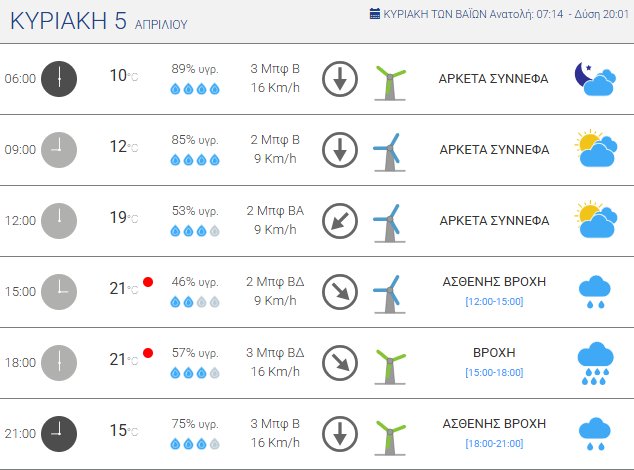Image resolution: width=634 pixels, height=470 pixels.
Task: Click the humidity droplets at 12:00
Action: pyautogui.click(x=195, y=231)
